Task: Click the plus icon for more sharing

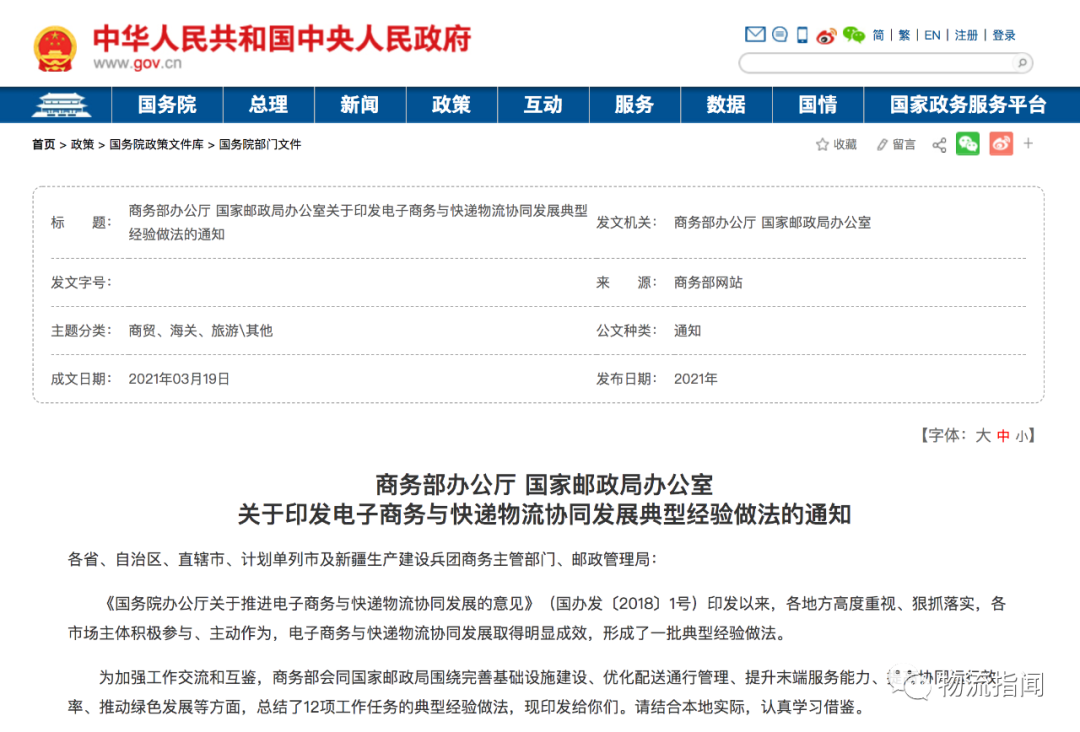Action: click(1028, 143)
